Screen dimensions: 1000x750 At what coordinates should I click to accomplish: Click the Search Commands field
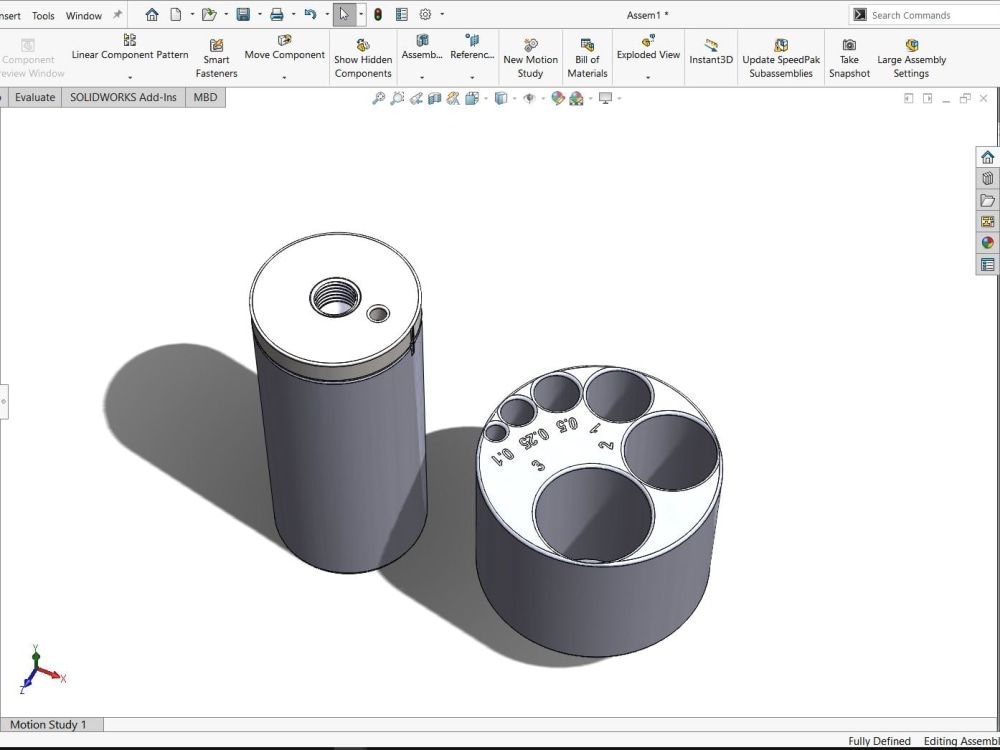925,15
